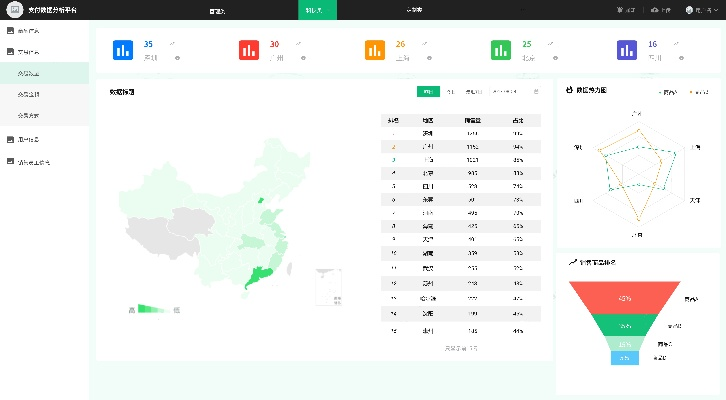The width and height of the screenshot is (726, 400).
Task: Click the second filter button beside the green one
Action: tap(450, 92)
